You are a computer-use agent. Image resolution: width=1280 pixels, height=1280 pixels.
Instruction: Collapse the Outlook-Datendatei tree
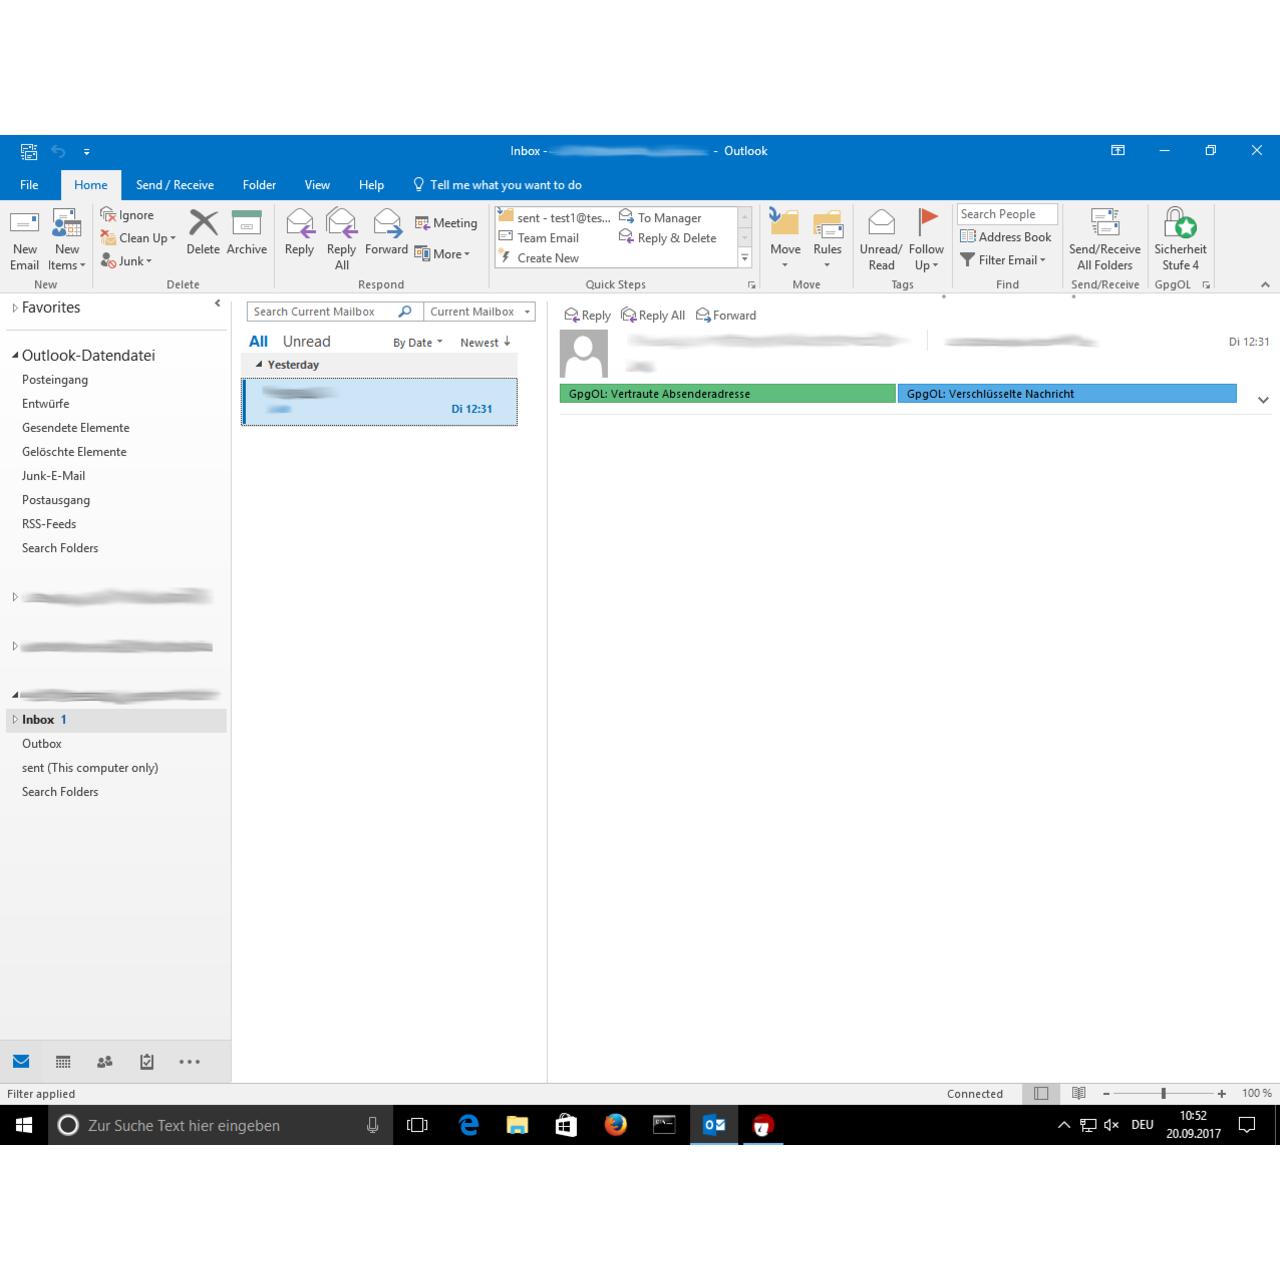pyautogui.click(x=15, y=355)
